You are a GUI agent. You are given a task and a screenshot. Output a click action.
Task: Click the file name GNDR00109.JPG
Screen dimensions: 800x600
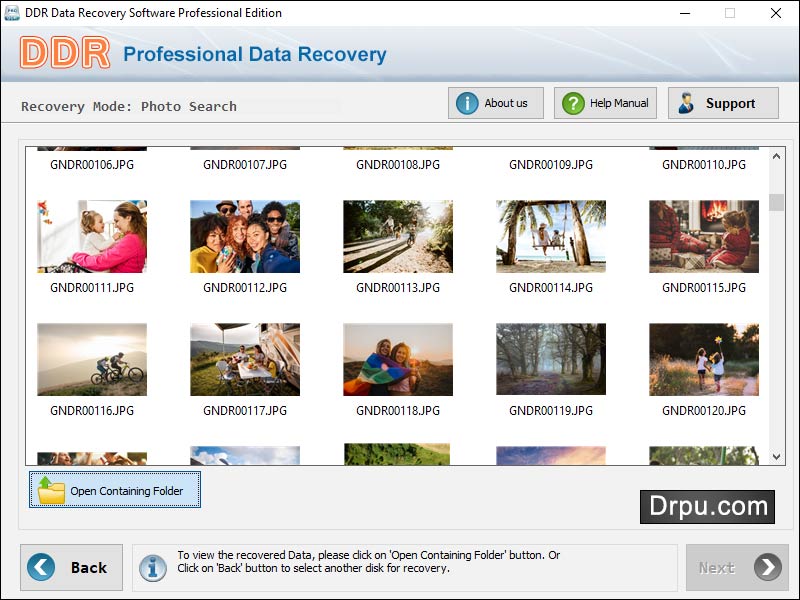pos(551,165)
